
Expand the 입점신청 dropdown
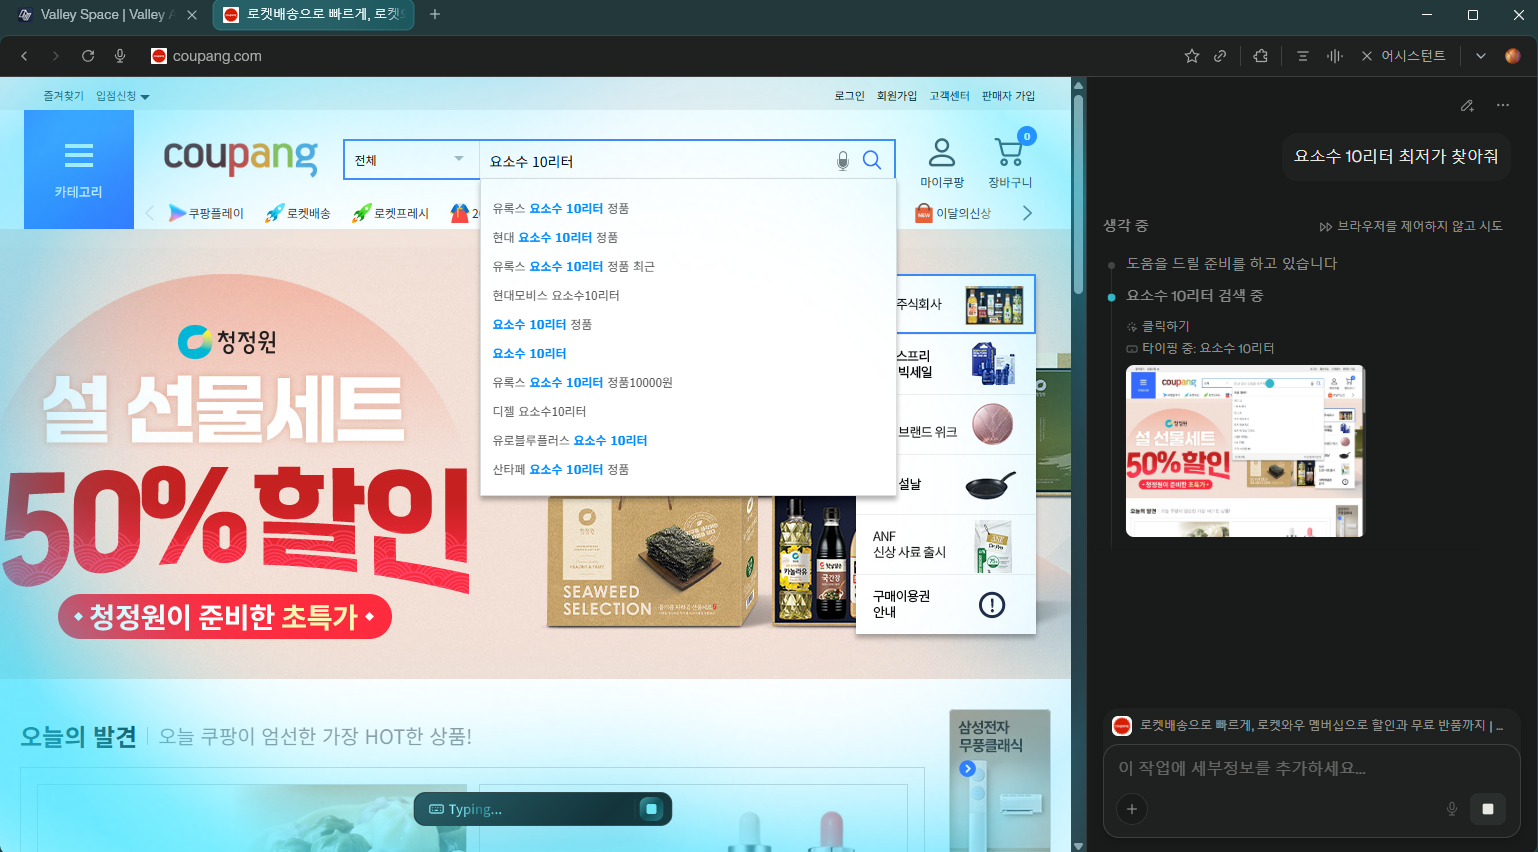tap(122, 96)
